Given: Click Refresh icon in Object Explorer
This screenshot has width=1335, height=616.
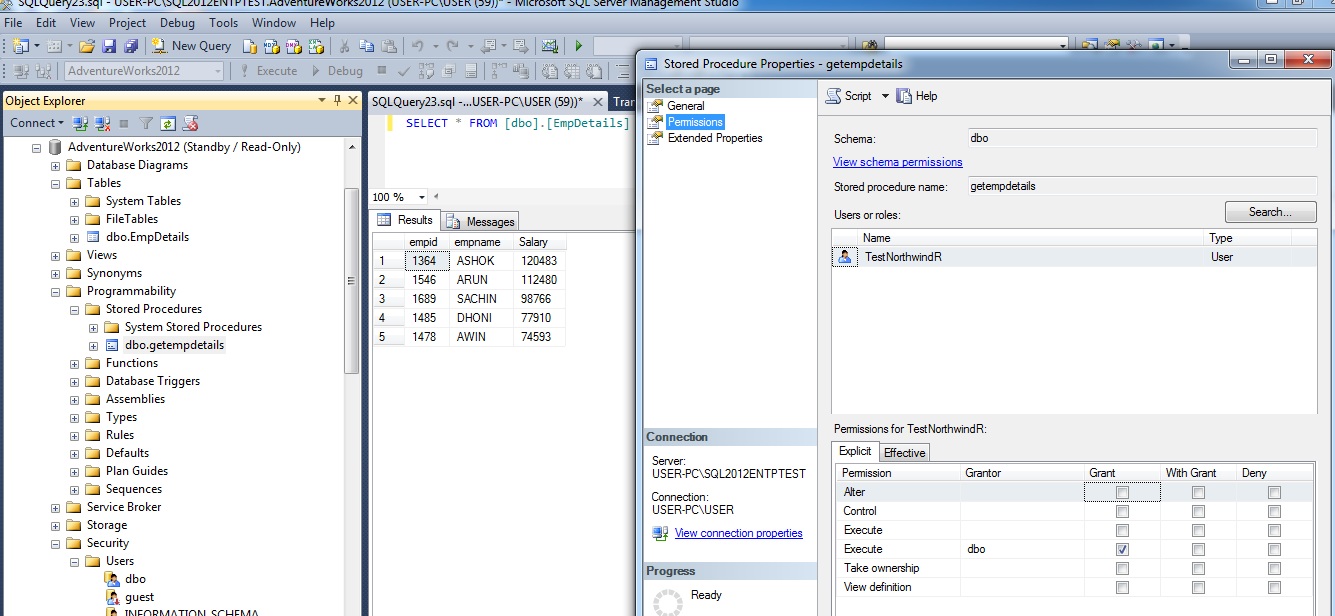Looking at the screenshot, I should click(168, 124).
